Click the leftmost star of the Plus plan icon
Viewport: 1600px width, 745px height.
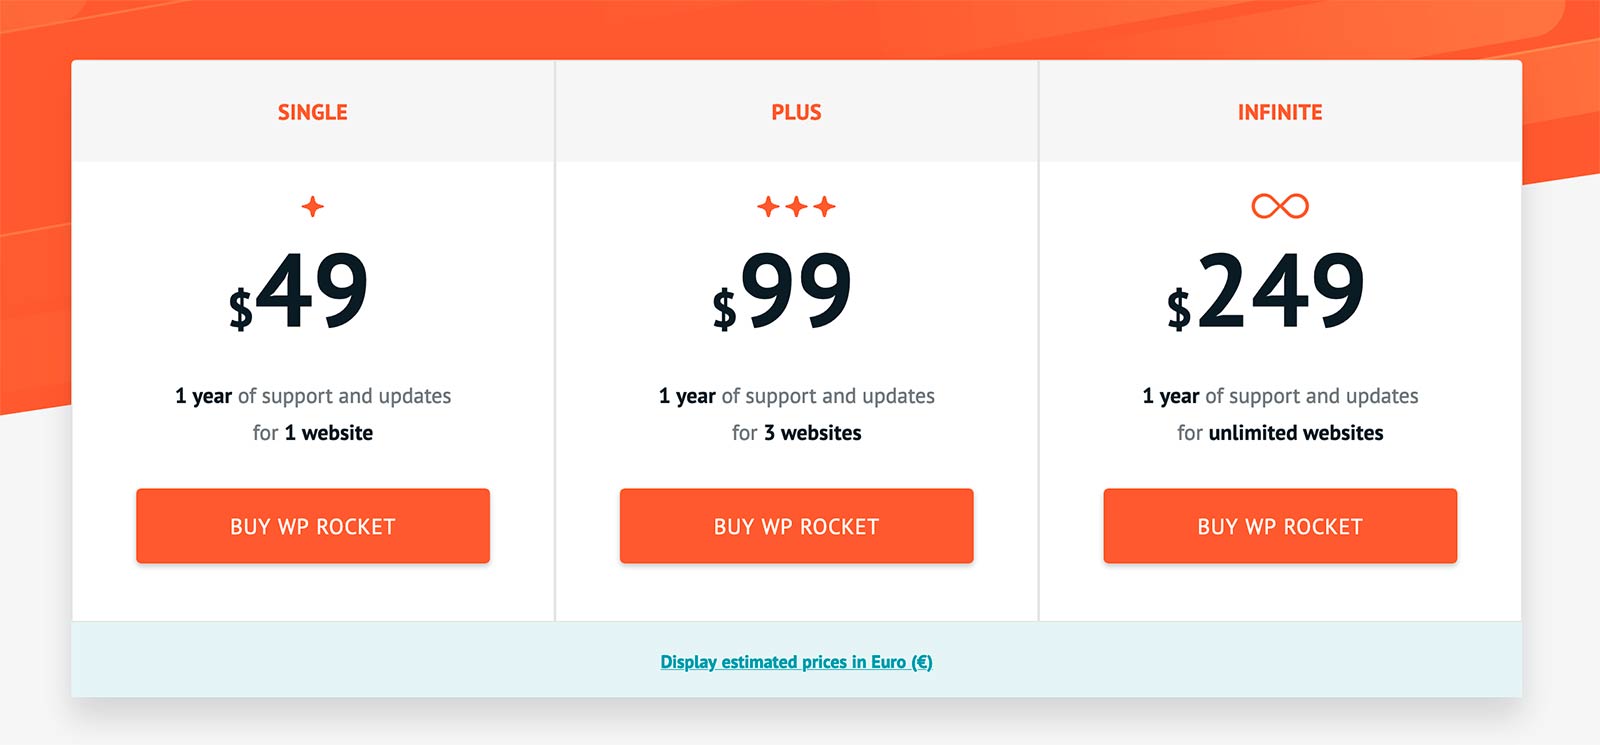pos(766,207)
